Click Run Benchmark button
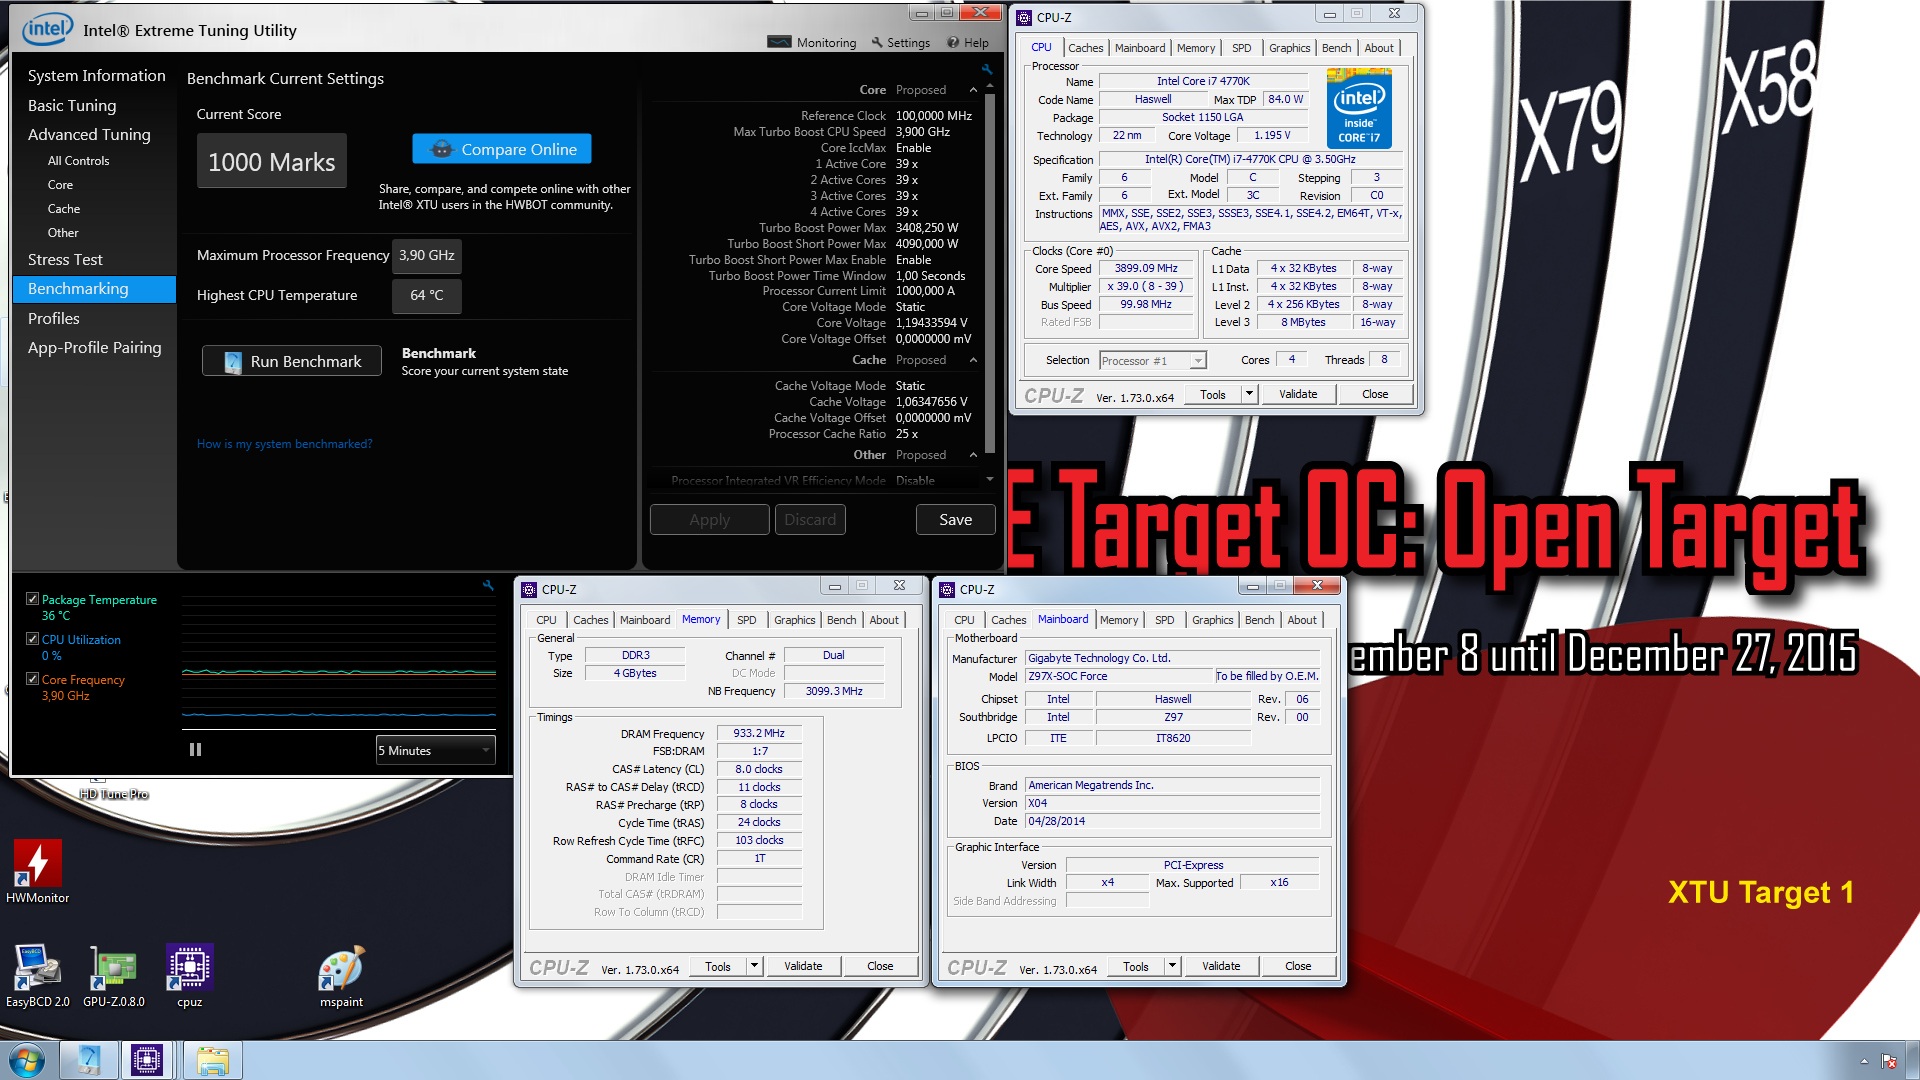 tap(292, 361)
